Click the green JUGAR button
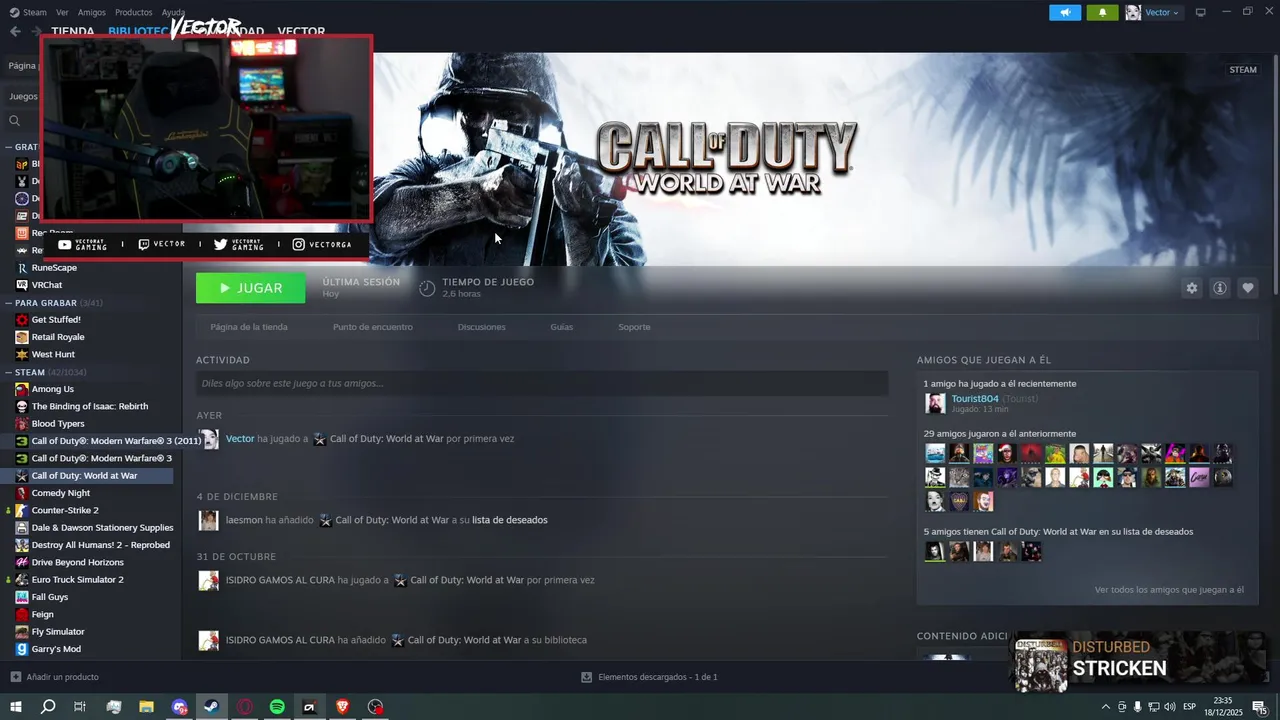This screenshot has width=1280, height=720. (x=250, y=288)
